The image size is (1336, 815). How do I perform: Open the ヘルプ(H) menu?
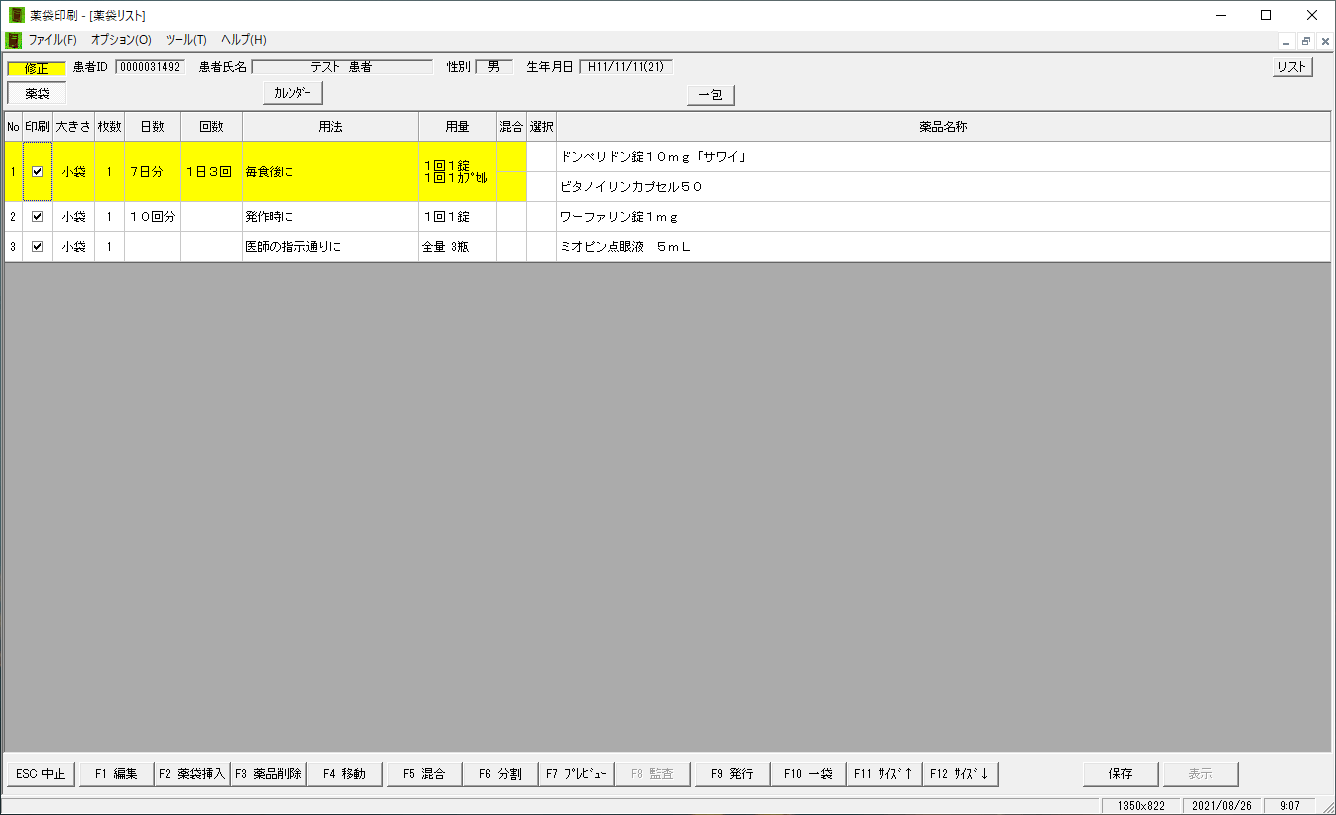244,40
